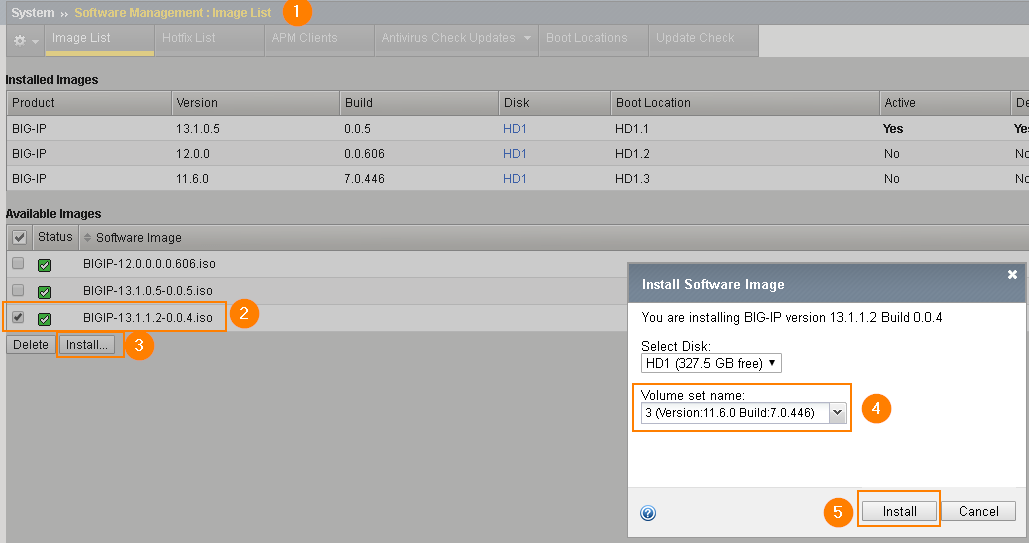Click boot location HD1.1 cell
The image size is (1029, 543).
[632, 129]
